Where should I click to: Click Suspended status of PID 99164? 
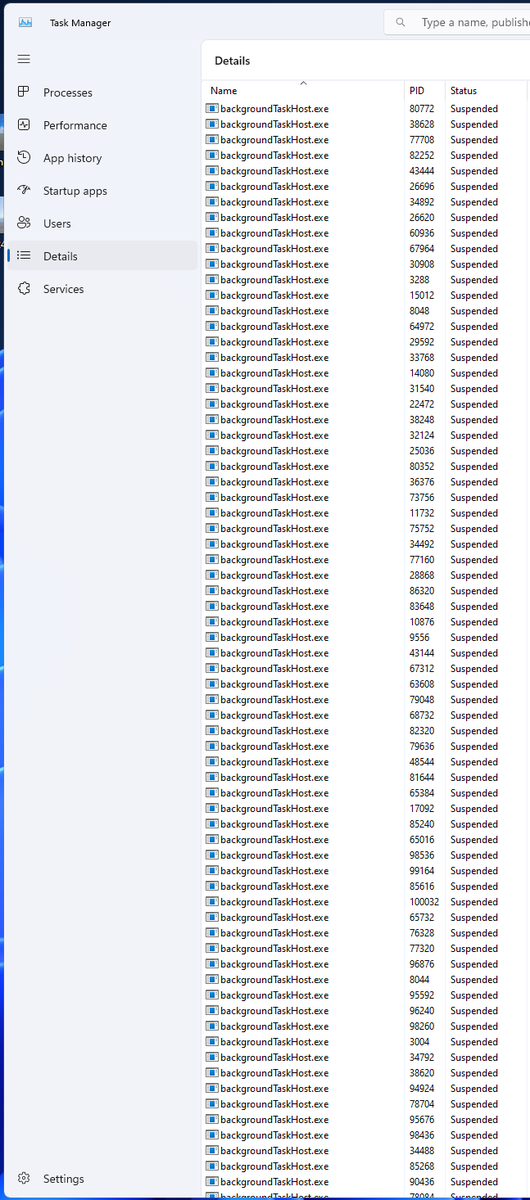point(474,871)
